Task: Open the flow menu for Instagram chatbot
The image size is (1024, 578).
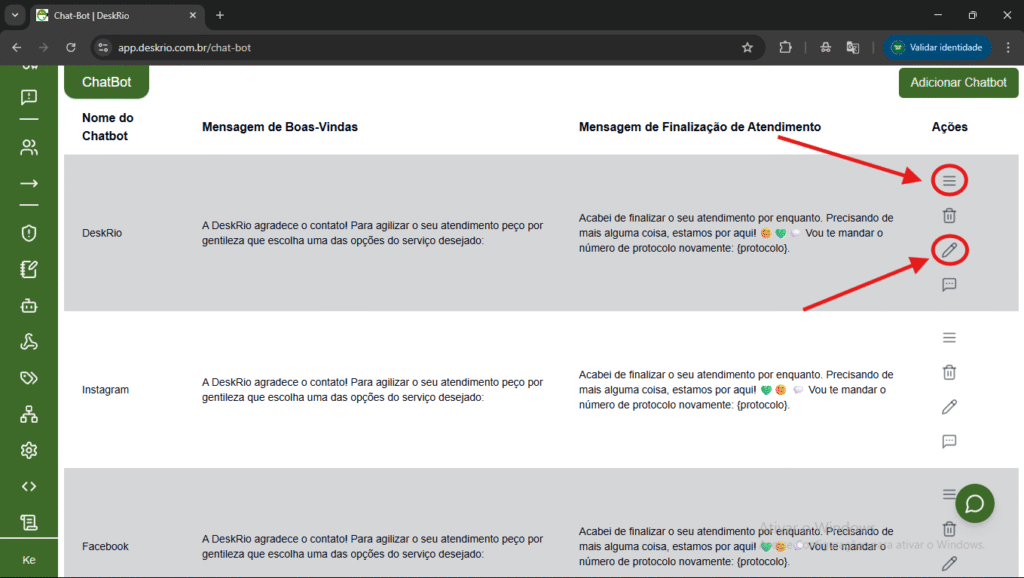Action: click(949, 338)
